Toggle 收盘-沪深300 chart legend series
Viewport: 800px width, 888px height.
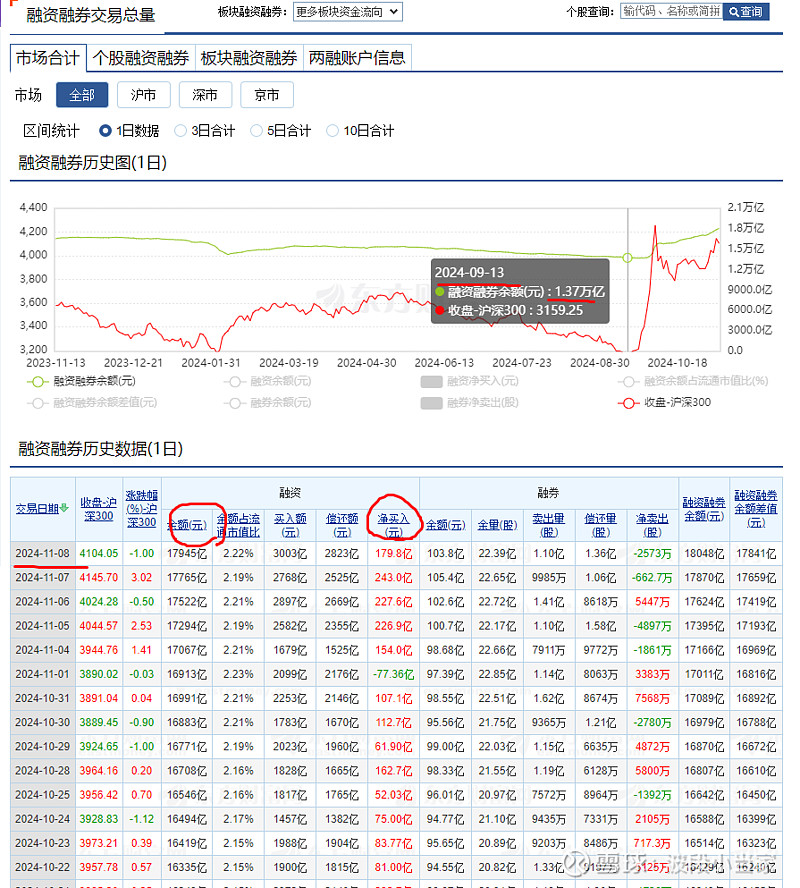pos(664,403)
